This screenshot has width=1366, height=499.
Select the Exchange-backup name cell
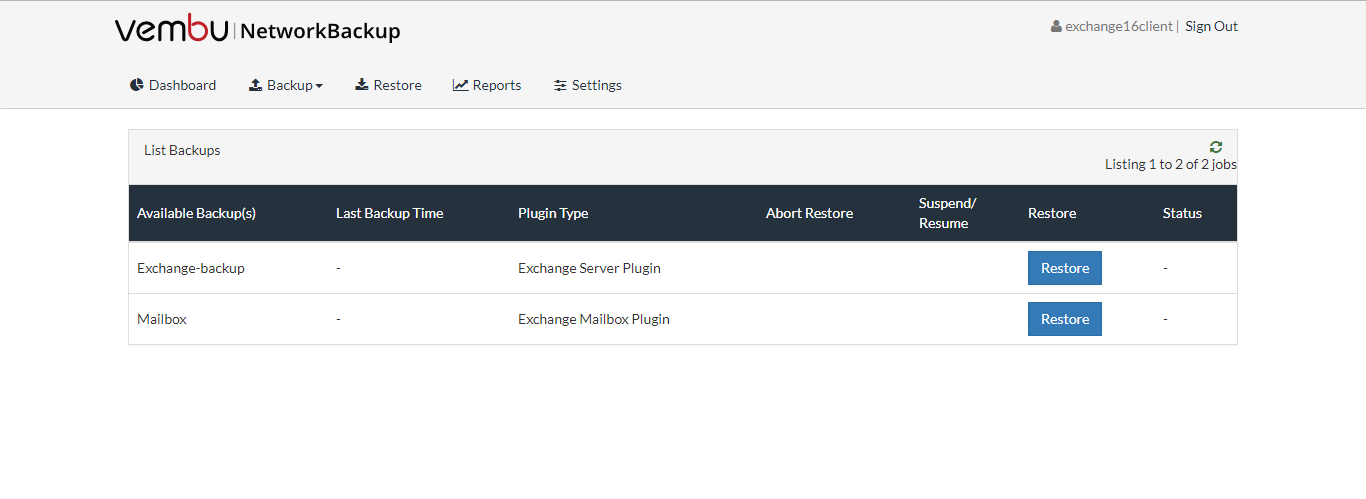(191, 268)
